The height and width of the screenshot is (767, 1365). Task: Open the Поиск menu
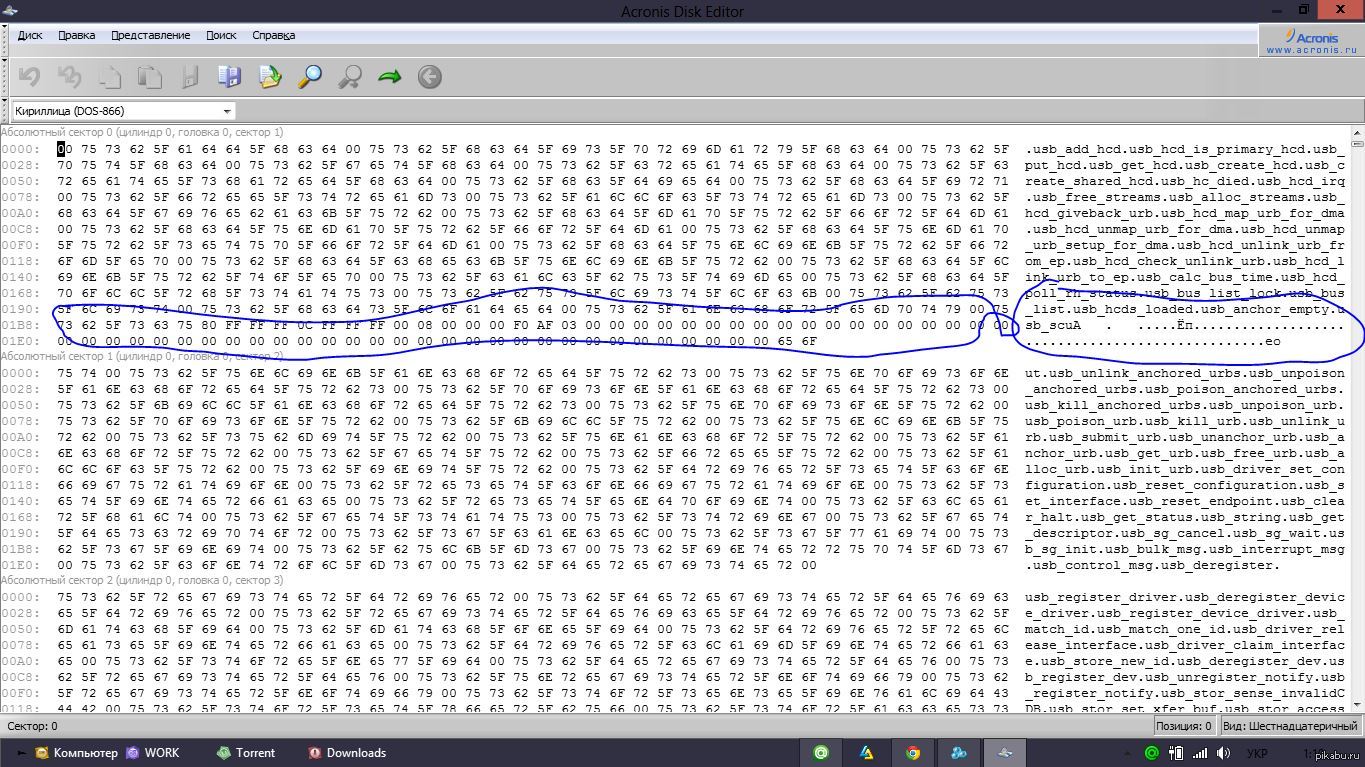(221, 35)
